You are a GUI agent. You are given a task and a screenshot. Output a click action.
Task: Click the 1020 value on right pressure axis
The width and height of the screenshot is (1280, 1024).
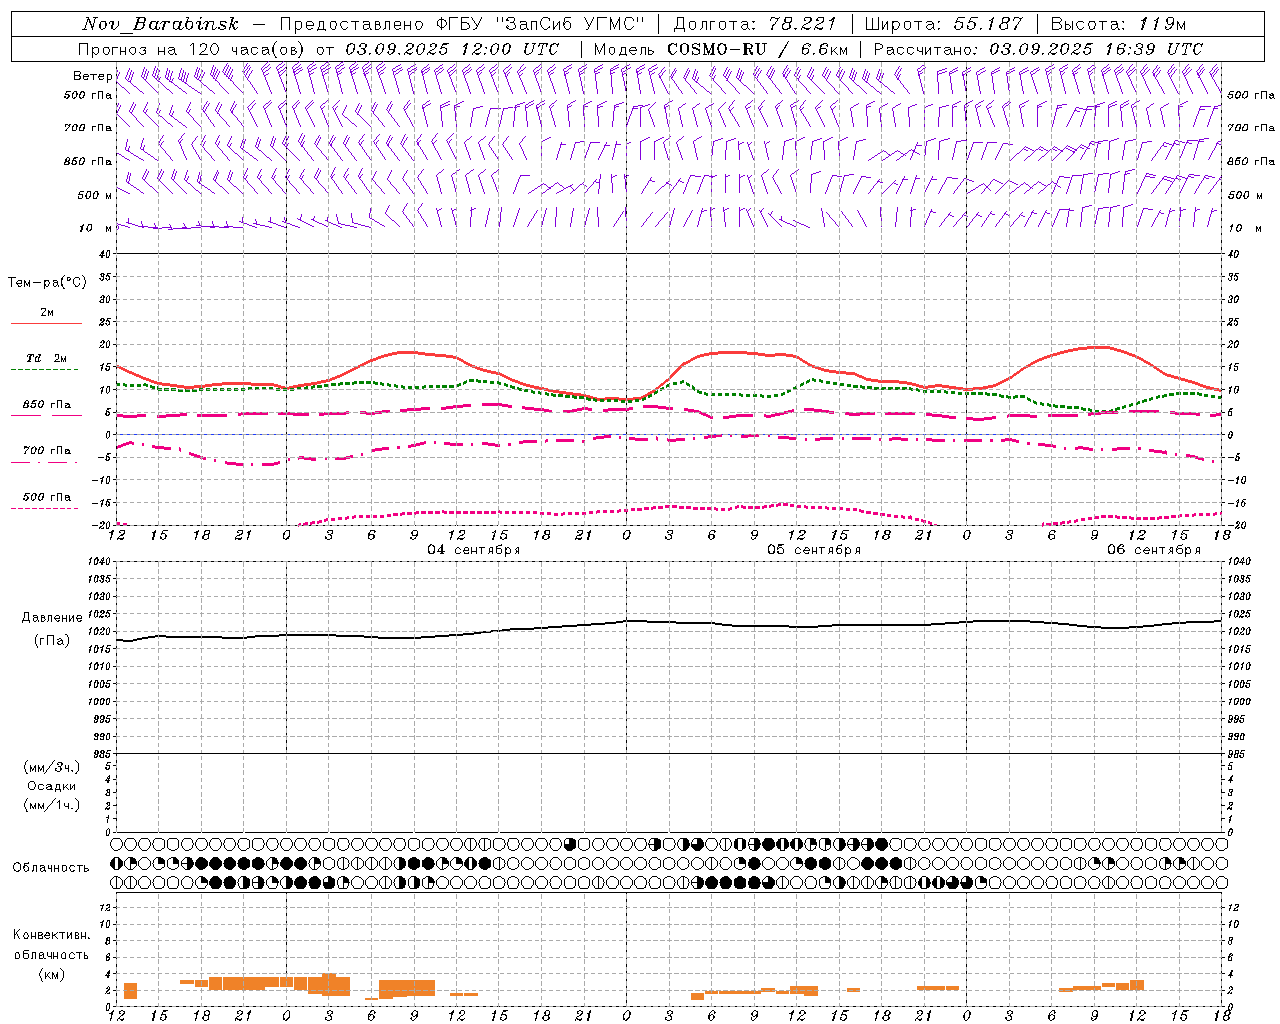(1238, 632)
